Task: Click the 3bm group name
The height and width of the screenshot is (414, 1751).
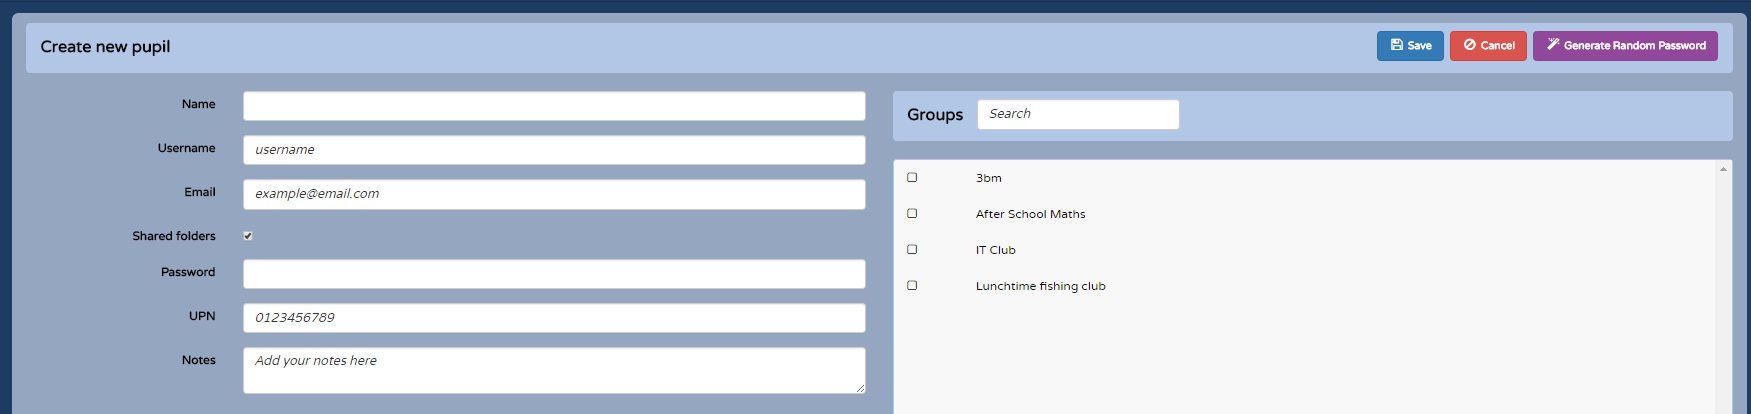Action: coord(989,178)
